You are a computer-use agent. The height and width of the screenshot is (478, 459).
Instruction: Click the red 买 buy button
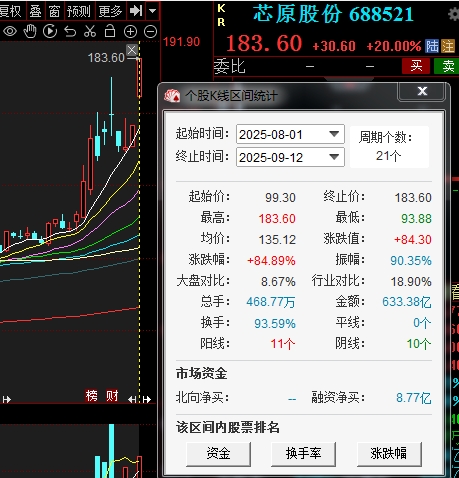(x=416, y=66)
